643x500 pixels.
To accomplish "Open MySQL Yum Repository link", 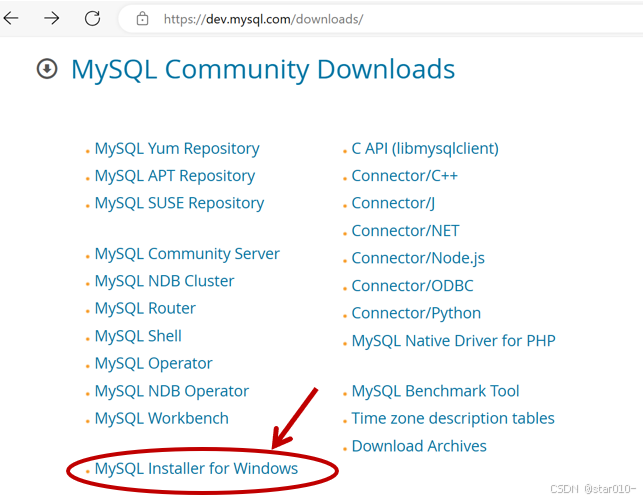I will [177, 148].
